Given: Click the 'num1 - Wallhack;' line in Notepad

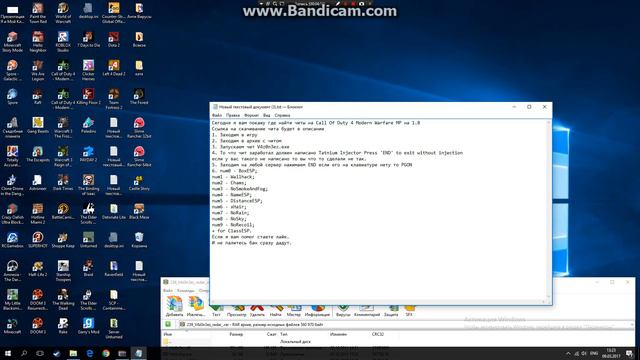Looking at the screenshot, I should tap(233, 177).
